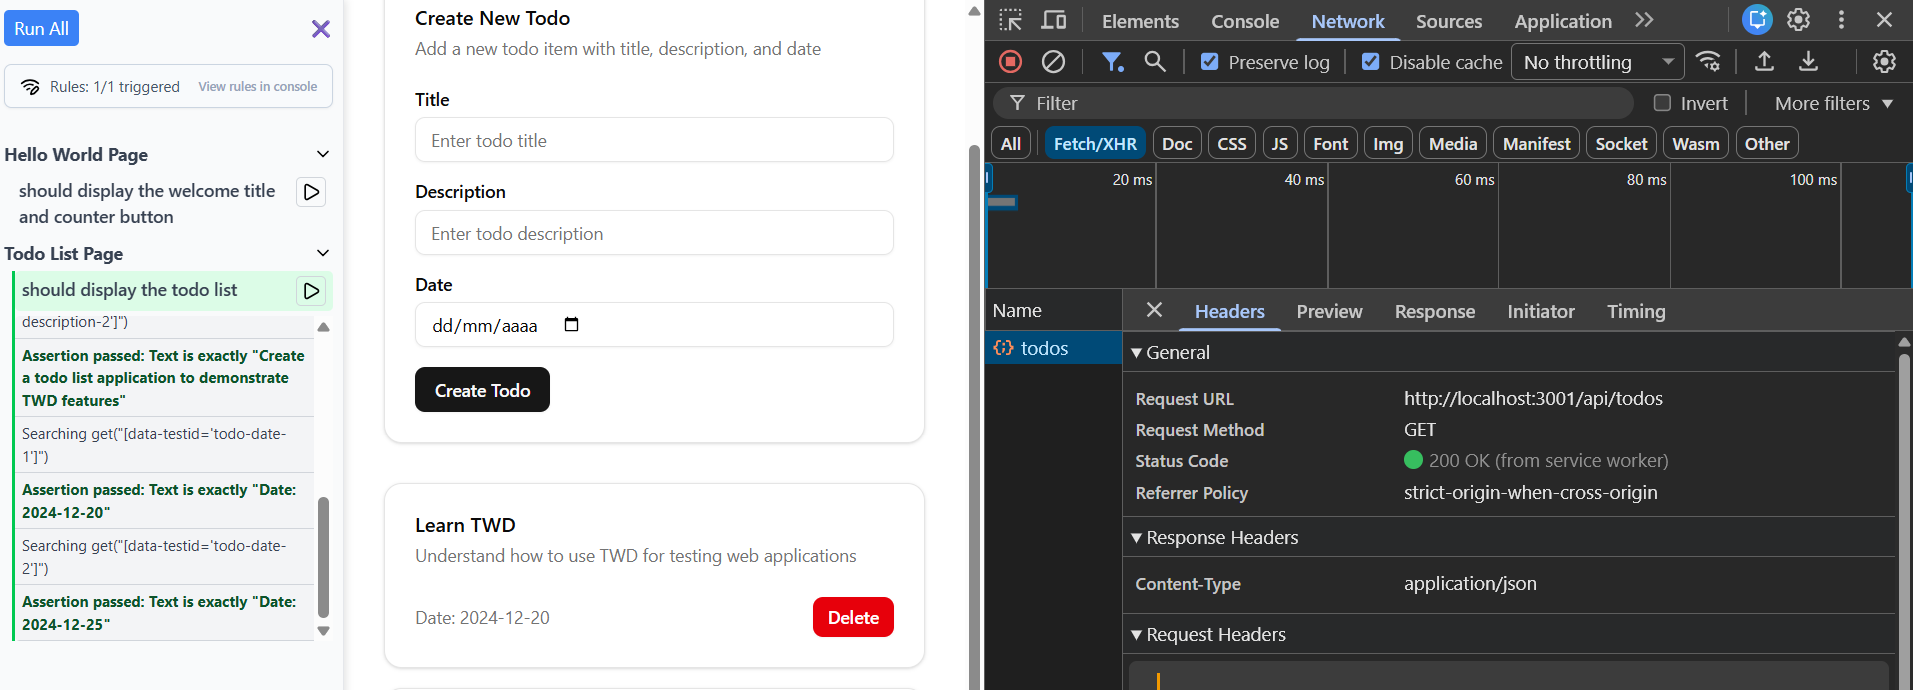
Task: Select the All request type filter
Action: pyautogui.click(x=1011, y=143)
